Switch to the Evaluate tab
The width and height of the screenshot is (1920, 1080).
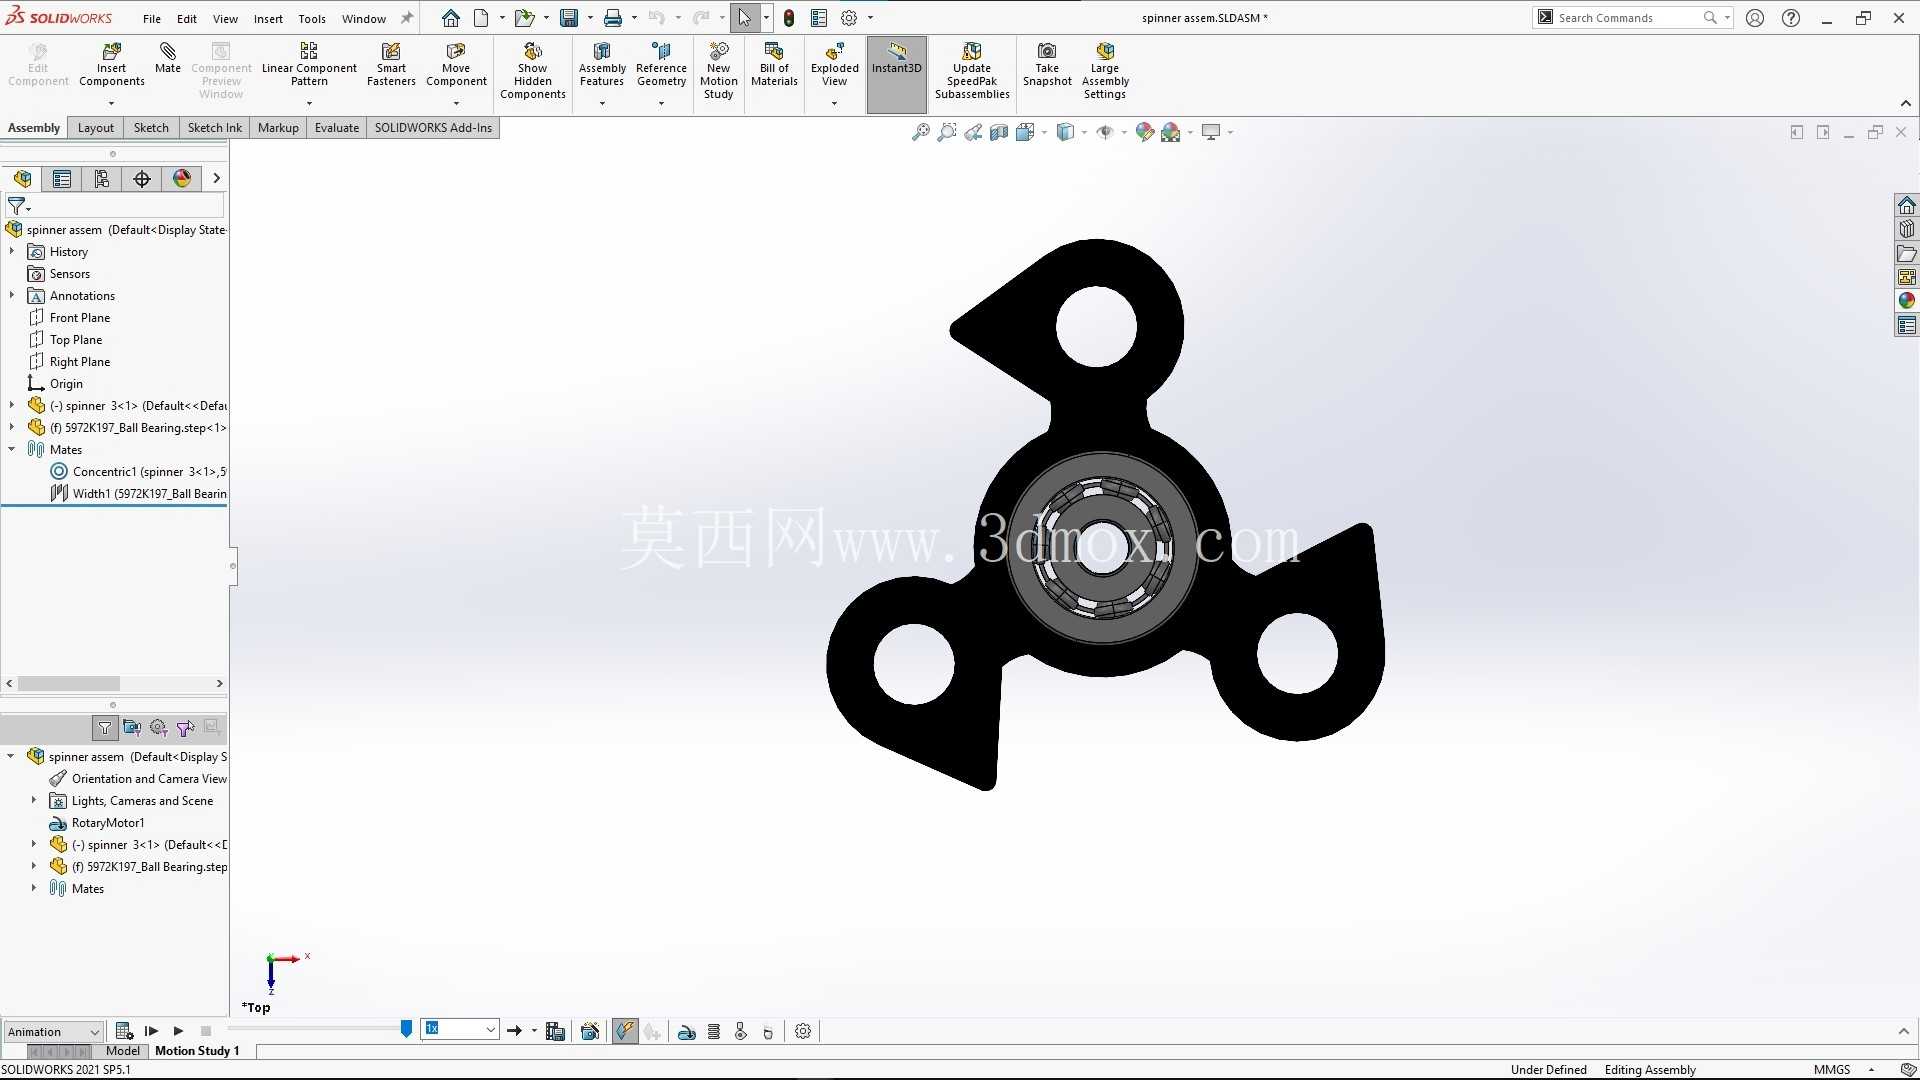(x=337, y=128)
